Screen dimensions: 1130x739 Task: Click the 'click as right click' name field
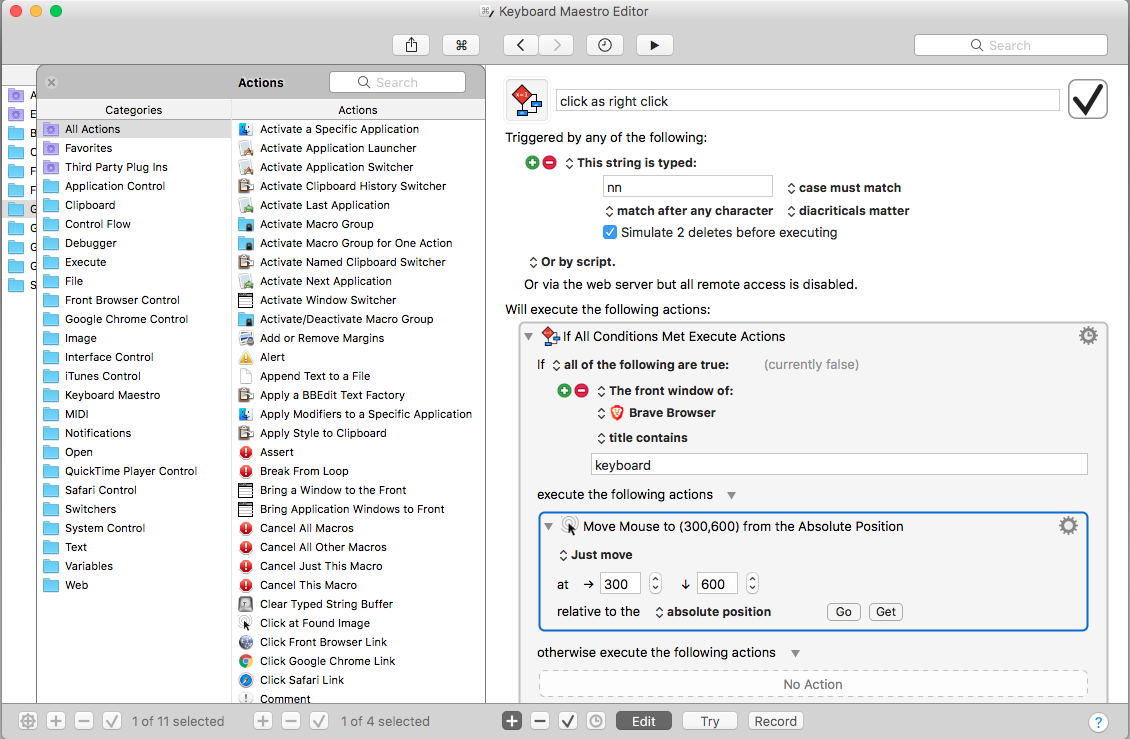[807, 101]
